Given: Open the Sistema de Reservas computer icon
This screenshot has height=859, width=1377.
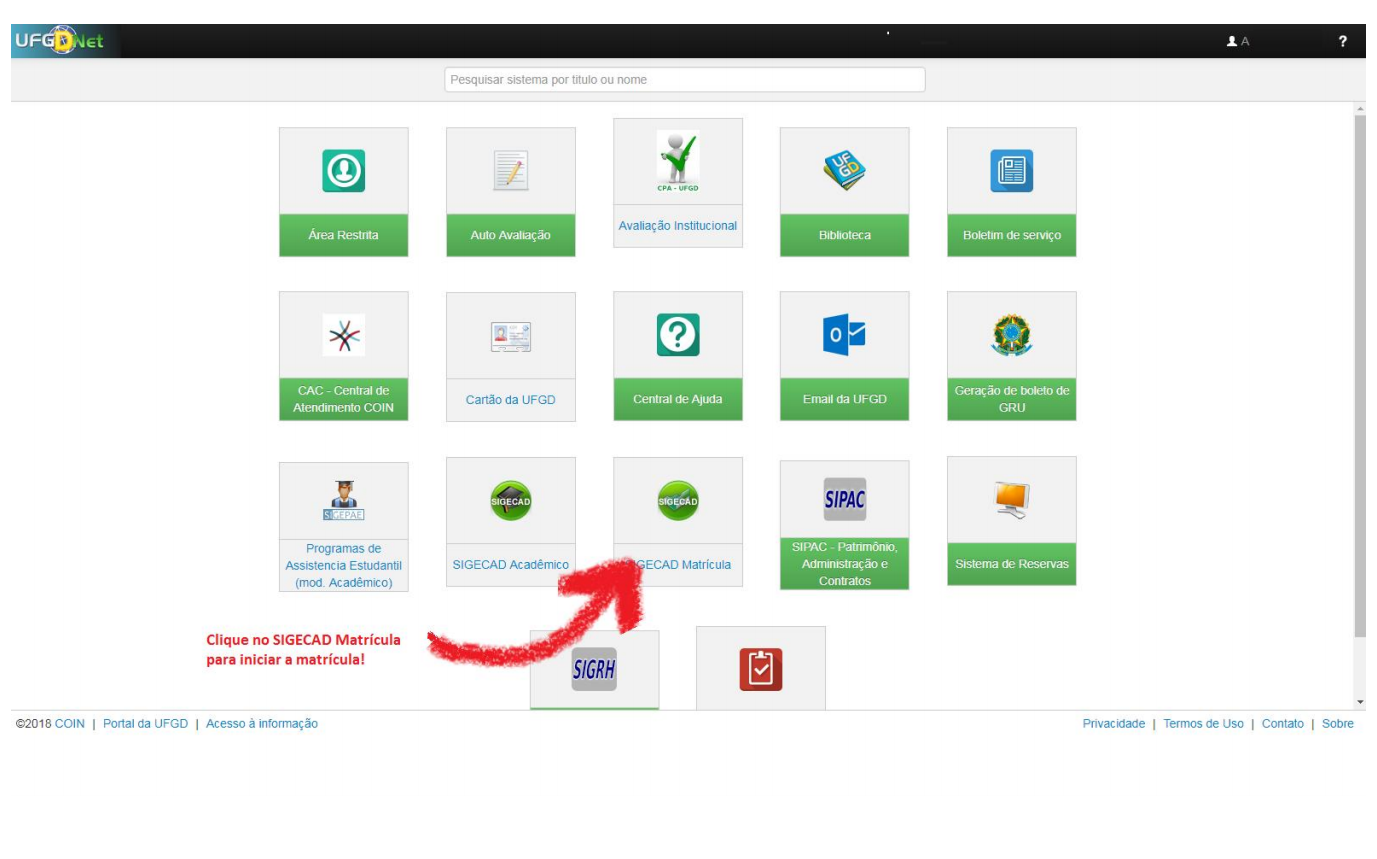Looking at the screenshot, I should pos(1011,499).
